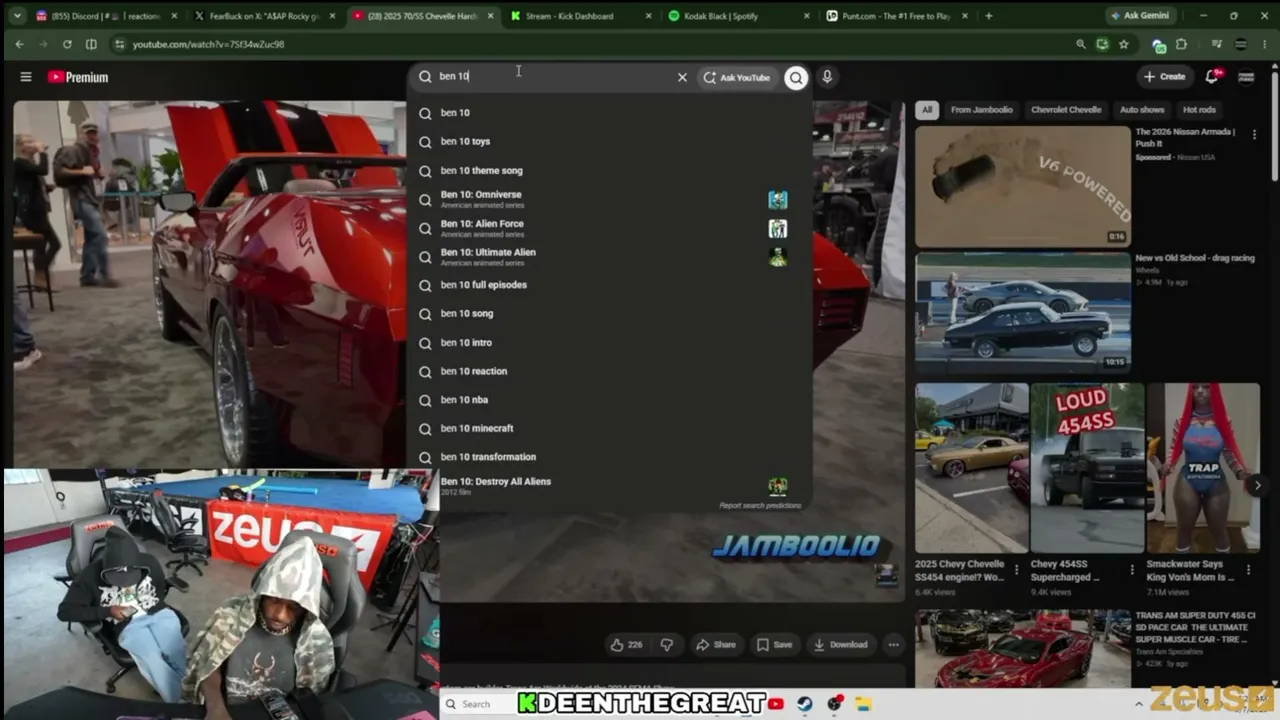Switch to the Kick Dashboard tab
The height and width of the screenshot is (720, 1280).
click(x=579, y=16)
